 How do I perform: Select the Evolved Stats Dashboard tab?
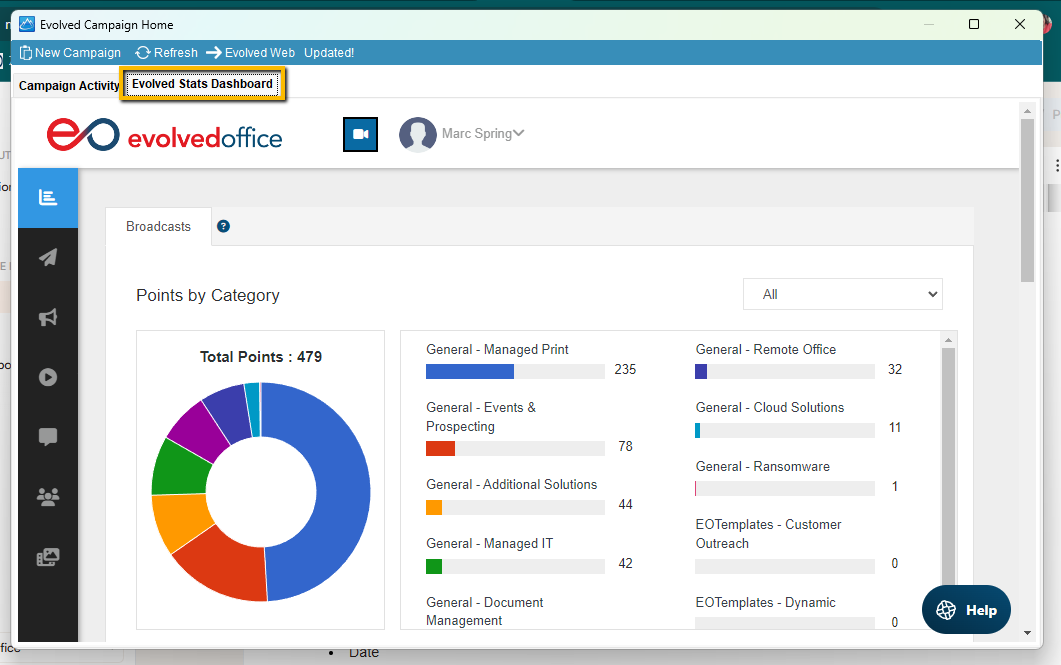pos(202,84)
